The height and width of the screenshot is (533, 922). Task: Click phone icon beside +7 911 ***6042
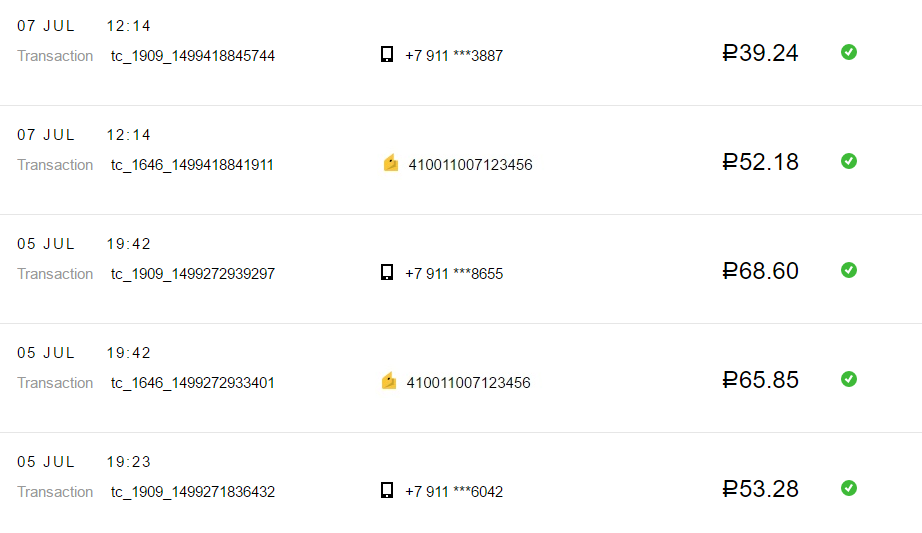point(387,489)
